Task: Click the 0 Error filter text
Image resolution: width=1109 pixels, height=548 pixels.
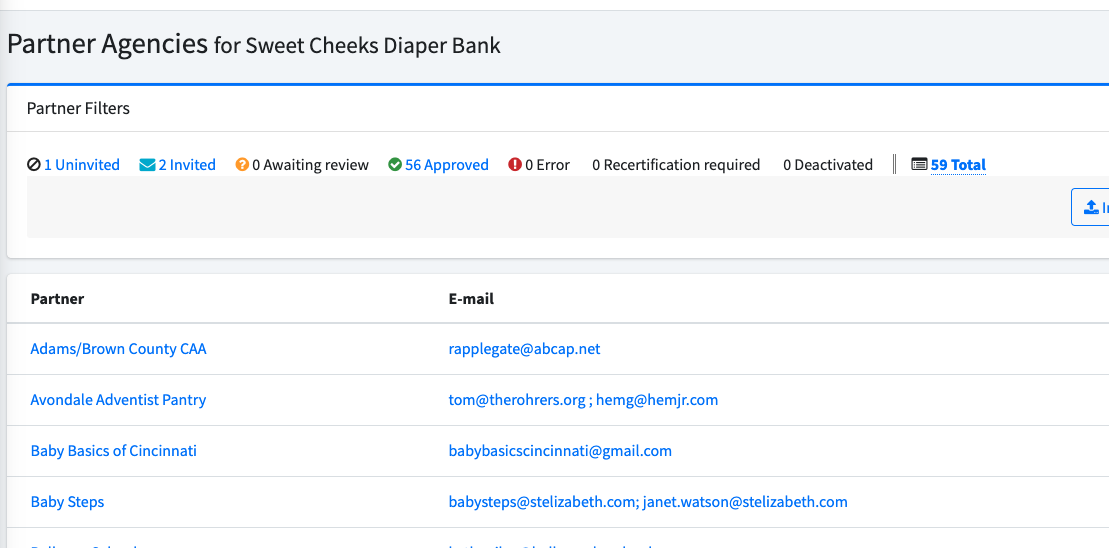Action: coord(547,165)
